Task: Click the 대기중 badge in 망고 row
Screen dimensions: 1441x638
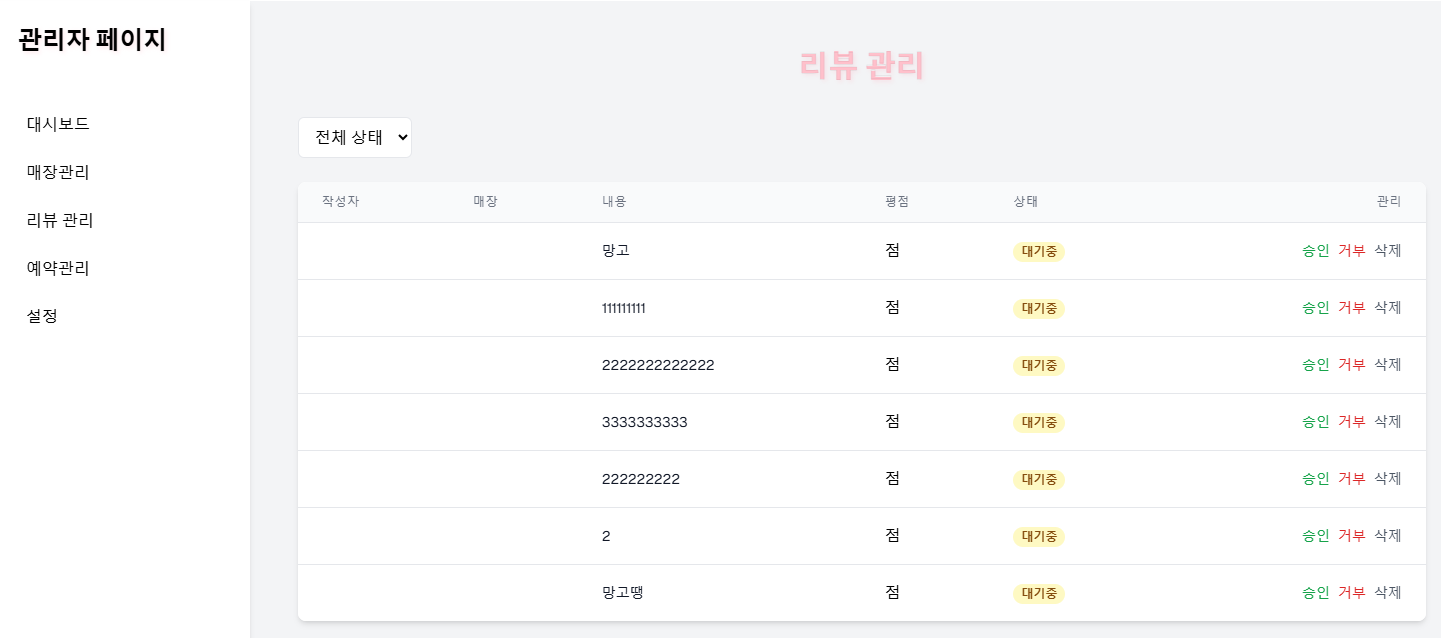Action: [1039, 251]
